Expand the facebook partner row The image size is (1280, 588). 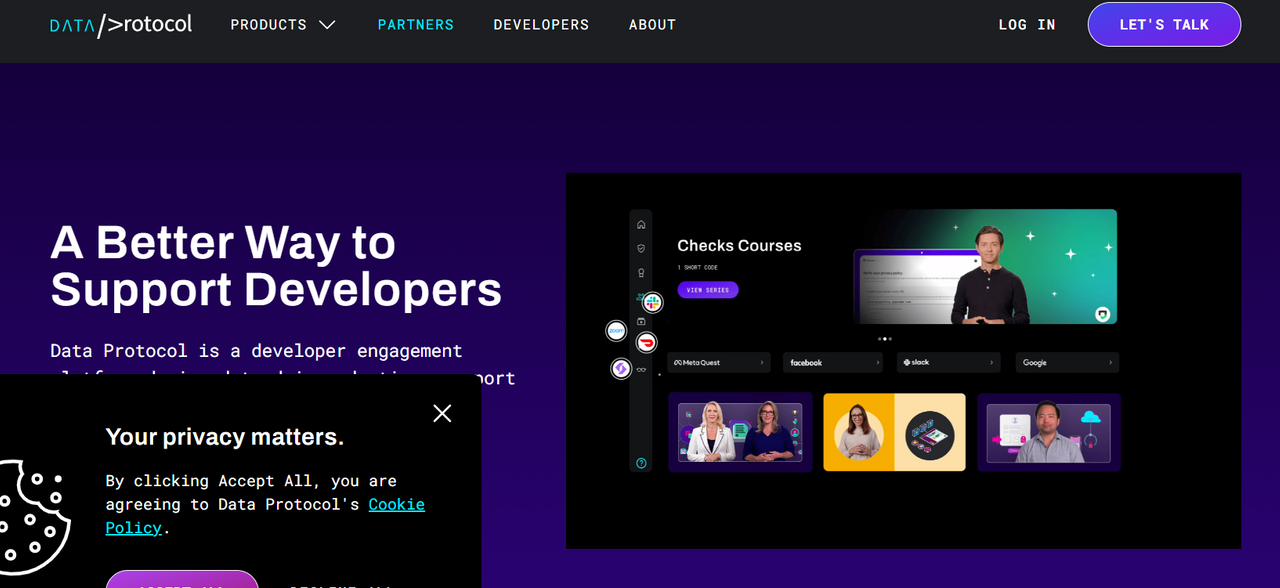pos(833,362)
